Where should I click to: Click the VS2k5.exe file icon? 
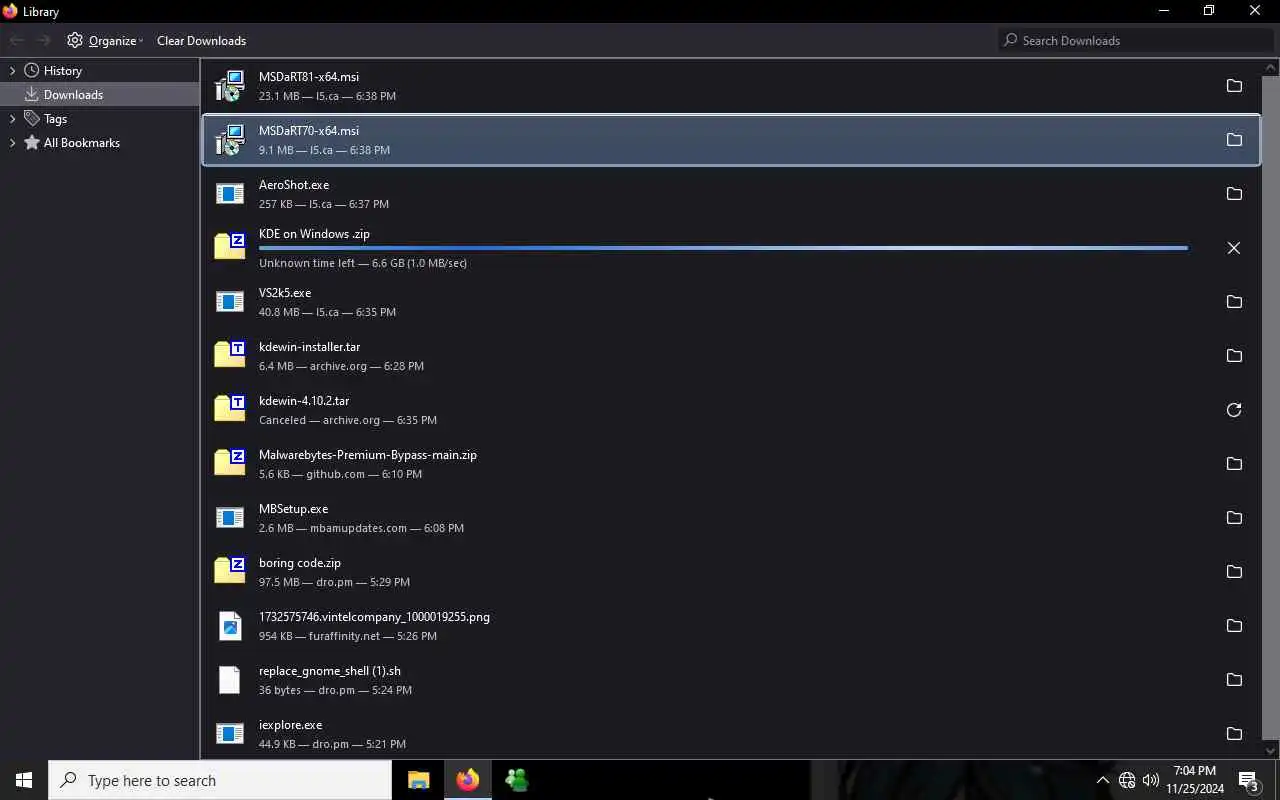[230, 302]
